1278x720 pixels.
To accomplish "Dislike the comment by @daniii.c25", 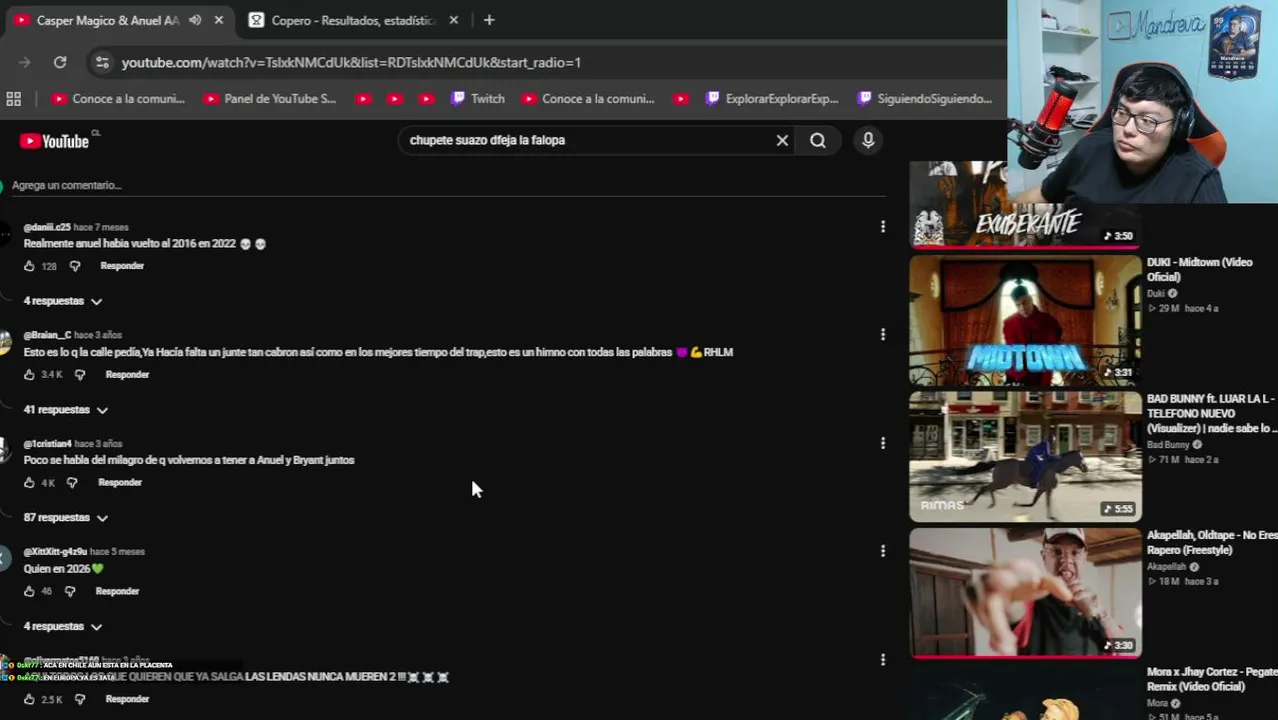I will 75,266.
